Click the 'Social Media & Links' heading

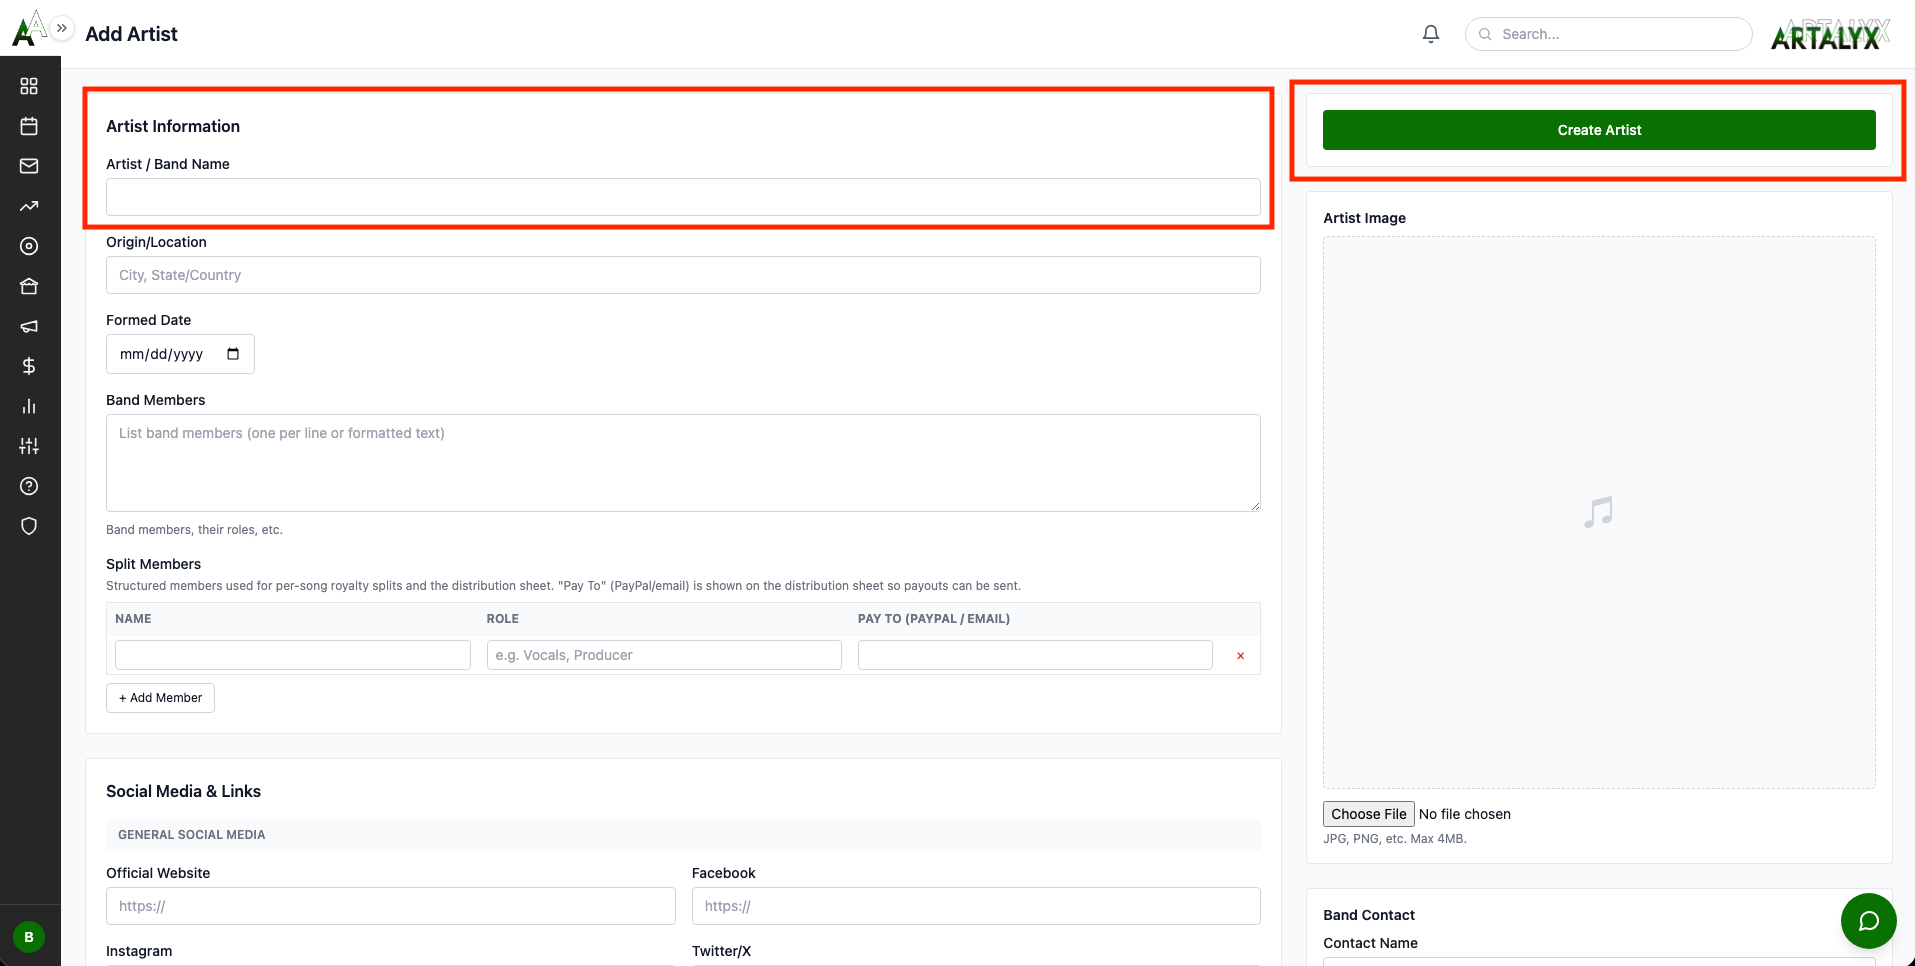tap(183, 791)
